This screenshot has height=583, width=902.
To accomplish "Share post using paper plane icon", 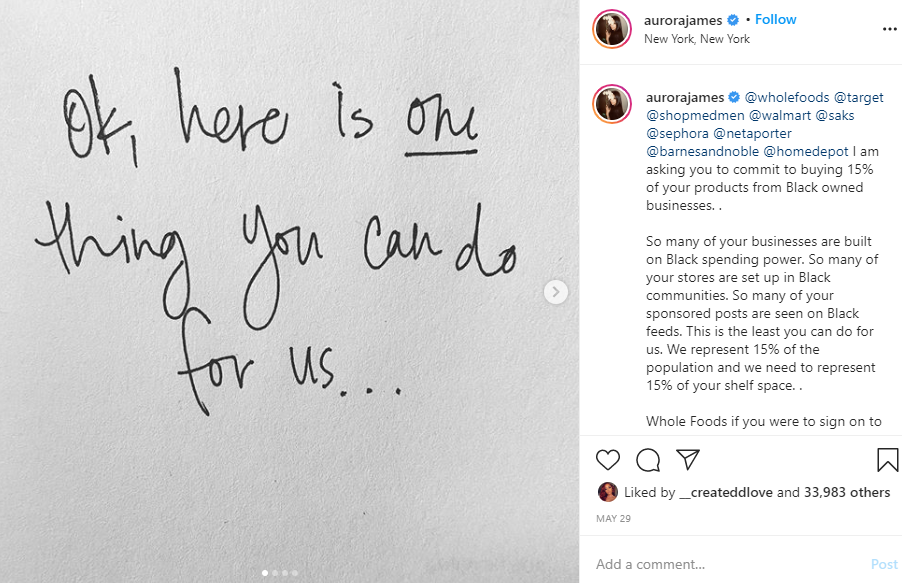I will point(687,460).
